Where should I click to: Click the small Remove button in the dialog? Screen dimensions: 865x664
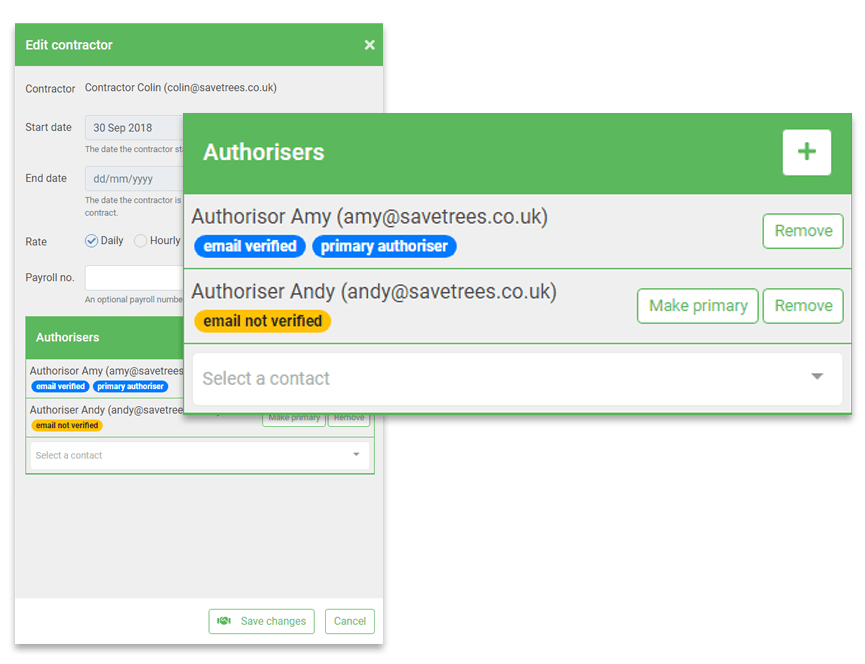(x=349, y=419)
